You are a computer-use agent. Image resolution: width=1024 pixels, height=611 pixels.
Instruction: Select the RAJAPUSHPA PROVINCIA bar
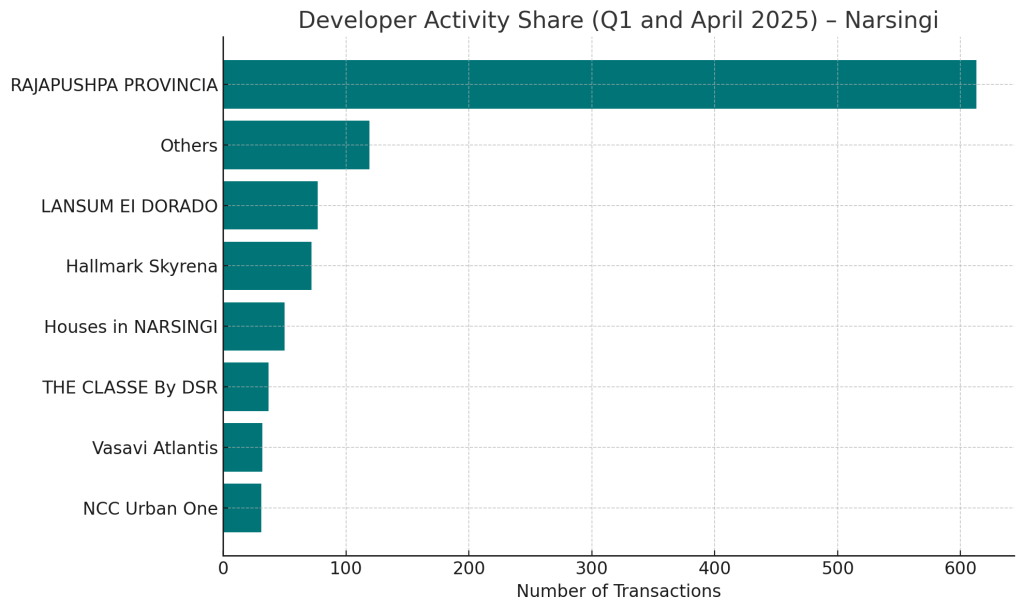pos(600,84)
